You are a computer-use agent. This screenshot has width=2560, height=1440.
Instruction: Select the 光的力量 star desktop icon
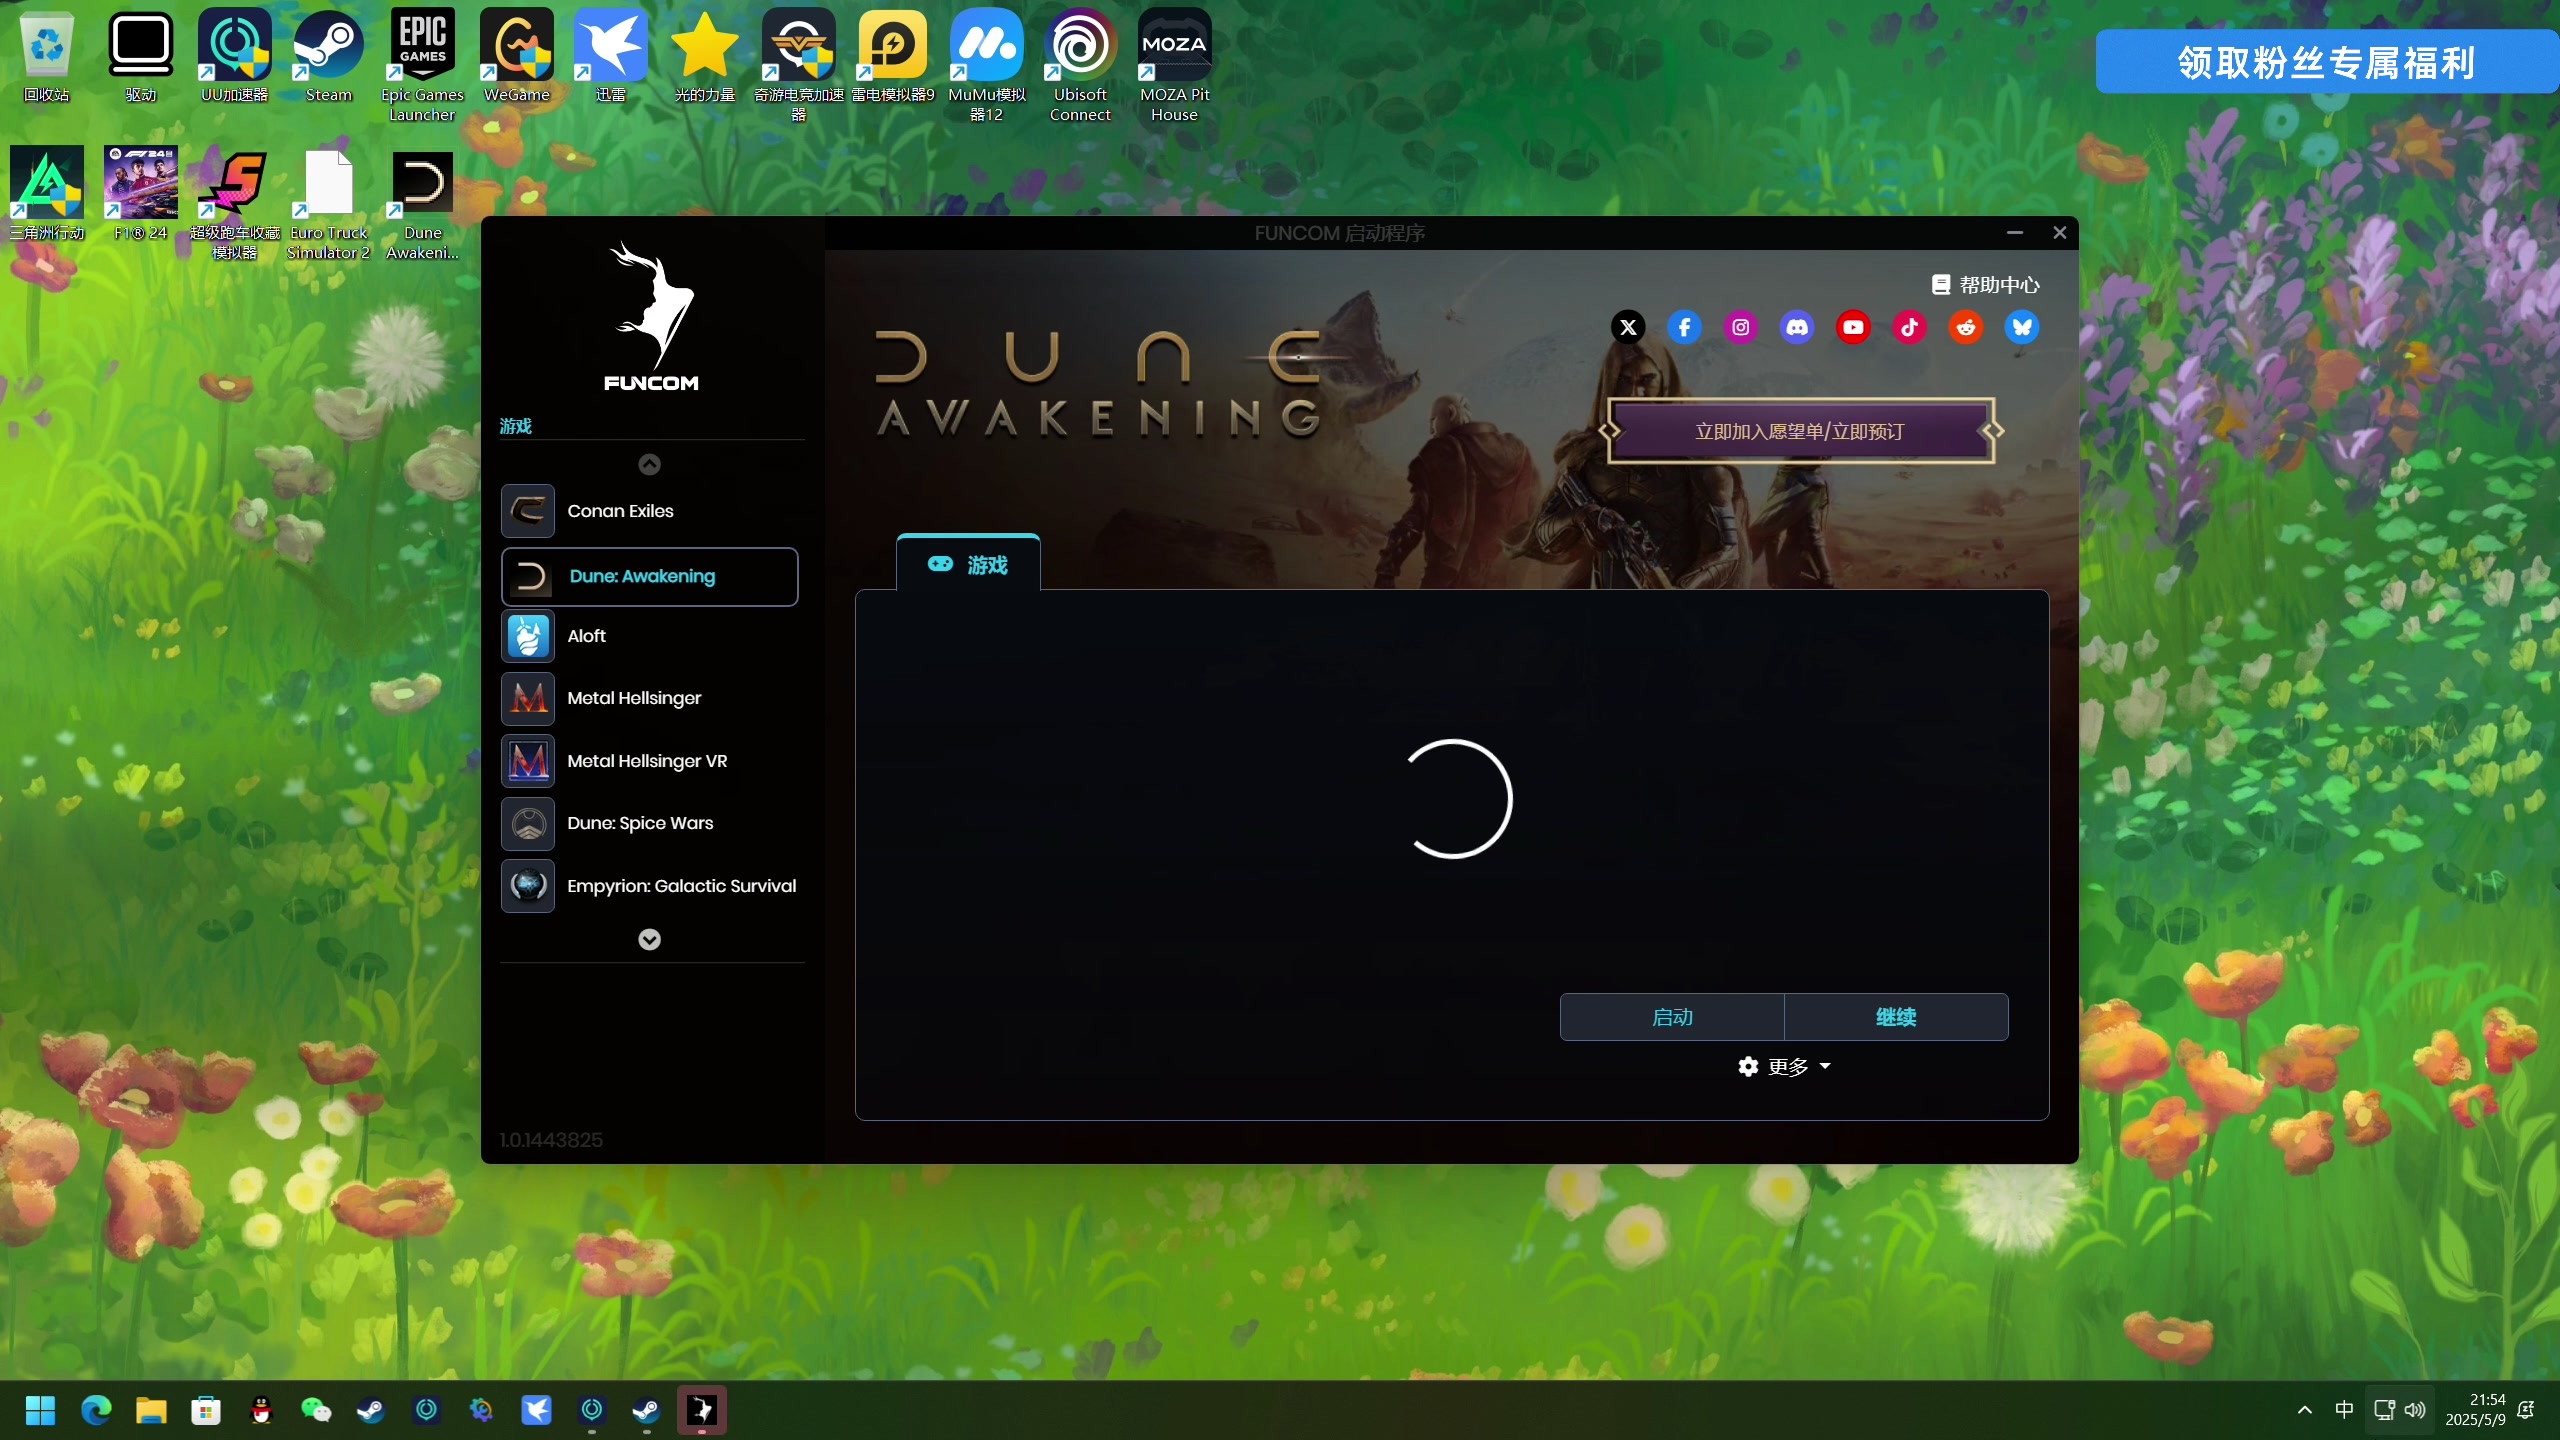click(705, 57)
